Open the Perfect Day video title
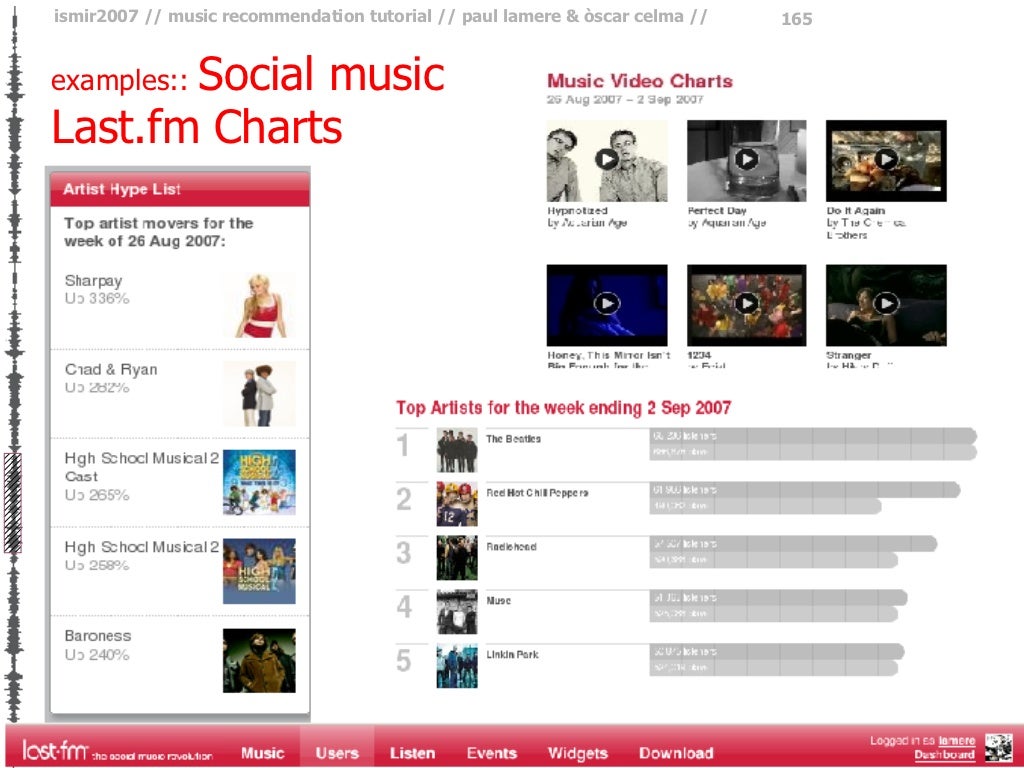Image resolution: width=1024 pixels, height=768 pixels. pyautogui.click(x=717, y=211)
